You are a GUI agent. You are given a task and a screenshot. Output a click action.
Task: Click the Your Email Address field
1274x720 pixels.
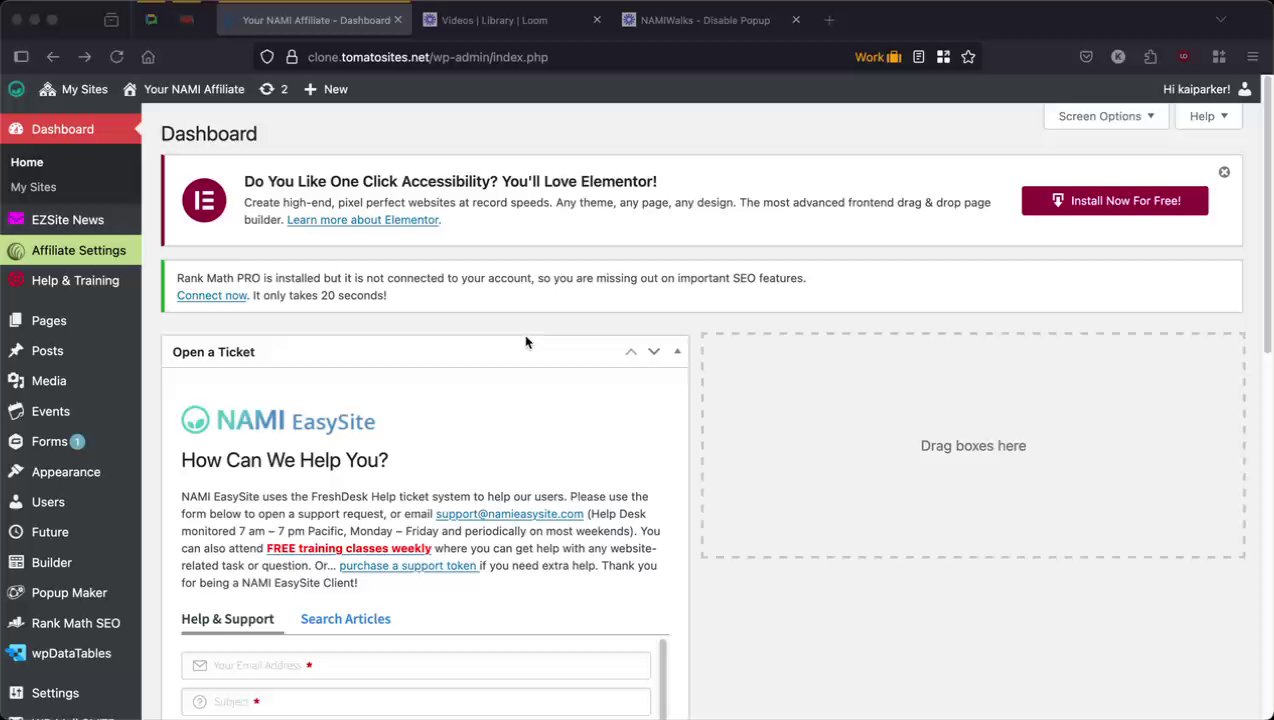coord(416,665)
